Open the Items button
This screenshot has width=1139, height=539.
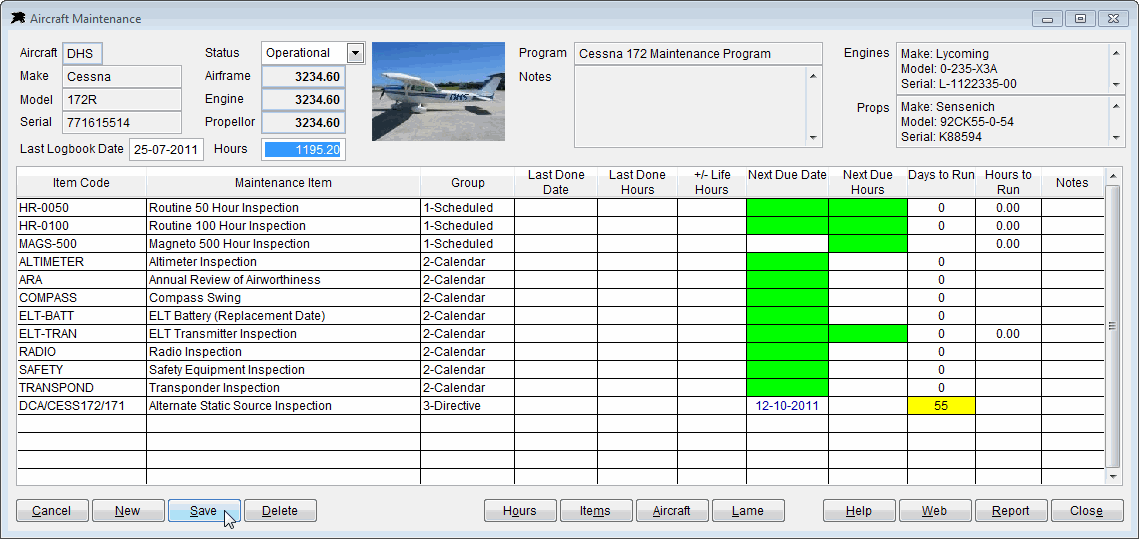coord(596,511)
